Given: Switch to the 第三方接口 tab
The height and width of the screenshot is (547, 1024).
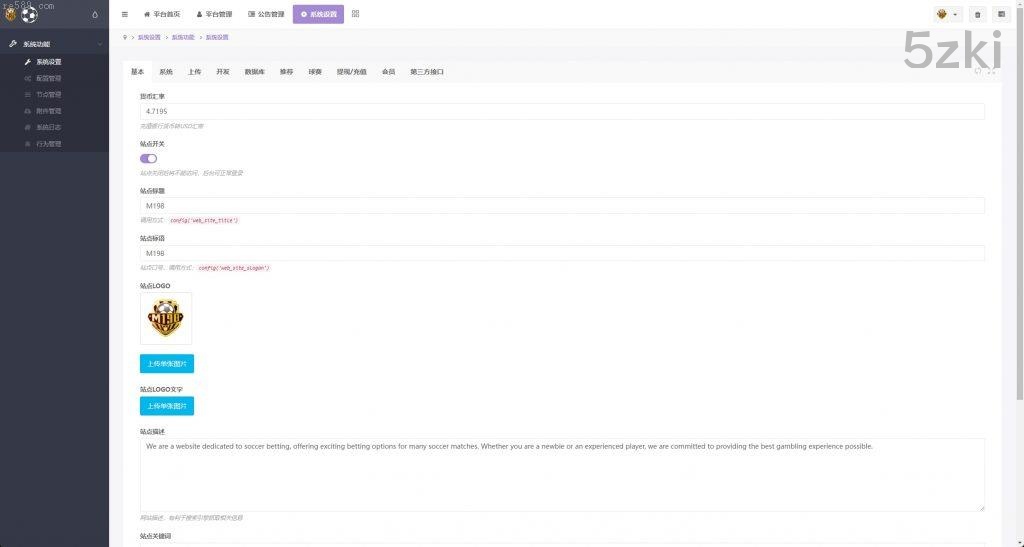Looking at the screenshot, I should pyautogui.click(x=427, y=72).
